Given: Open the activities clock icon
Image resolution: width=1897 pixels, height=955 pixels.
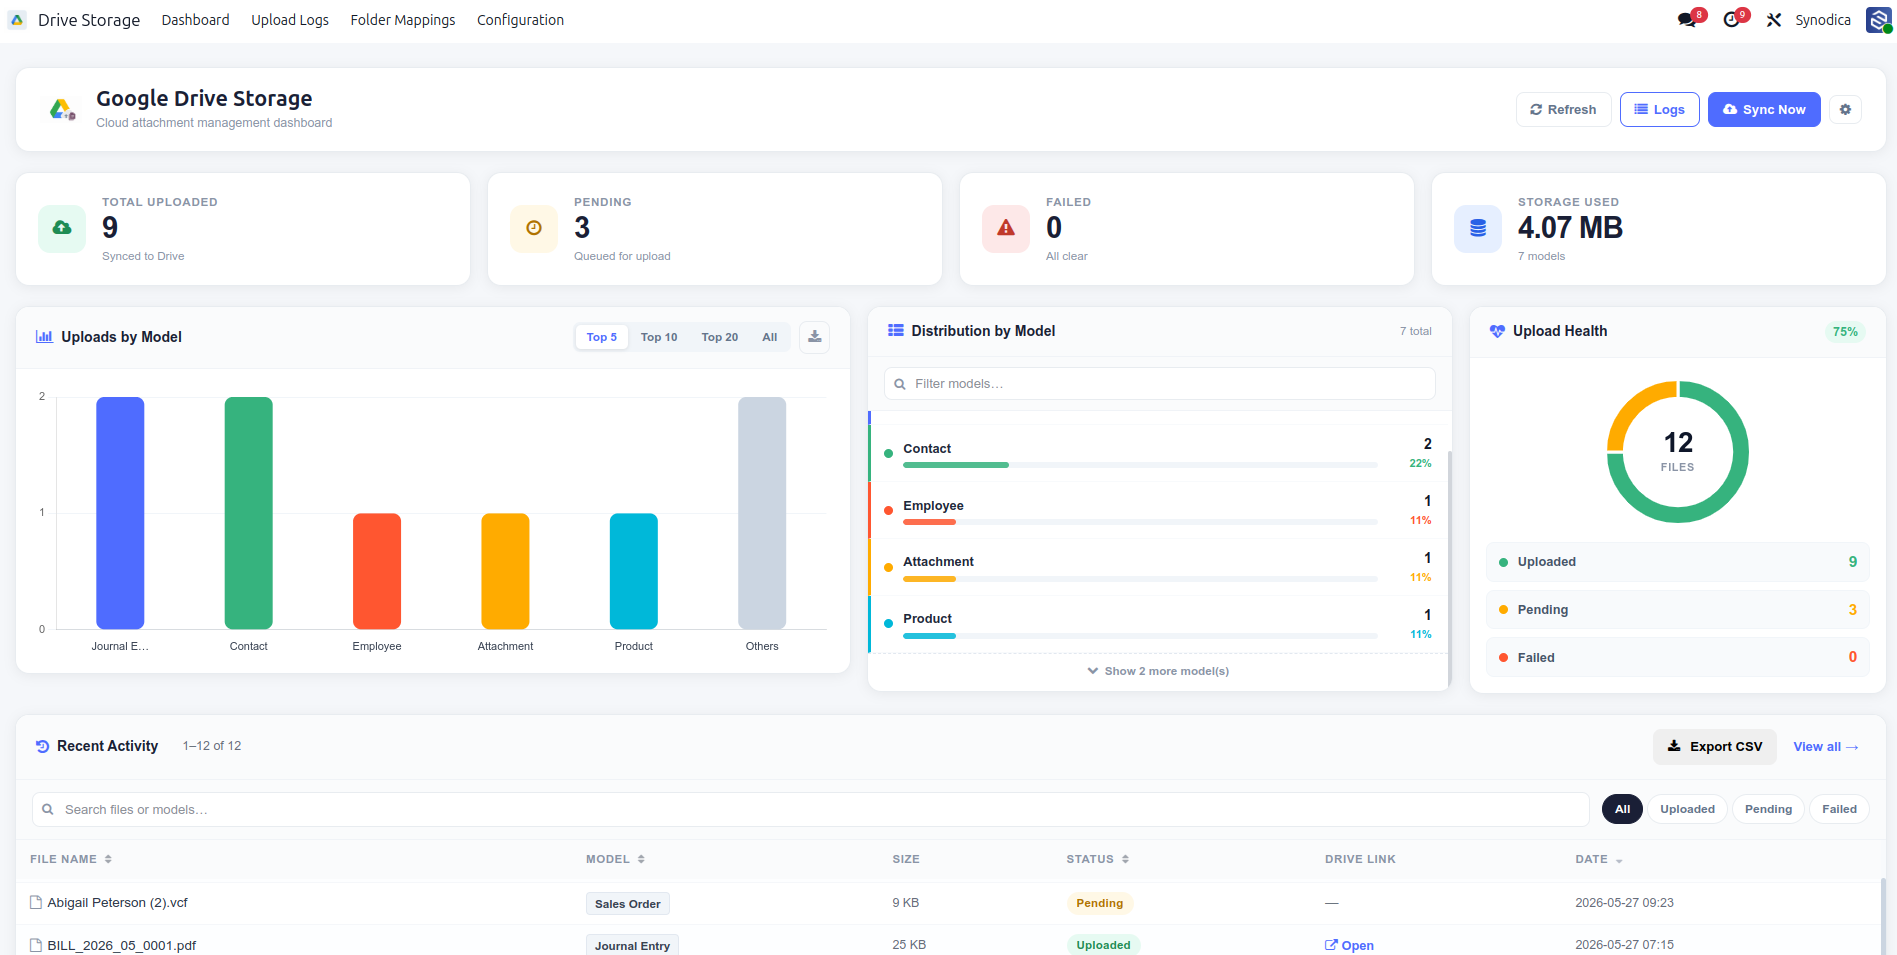Looking at the screenshot, I should point(1732,20).
